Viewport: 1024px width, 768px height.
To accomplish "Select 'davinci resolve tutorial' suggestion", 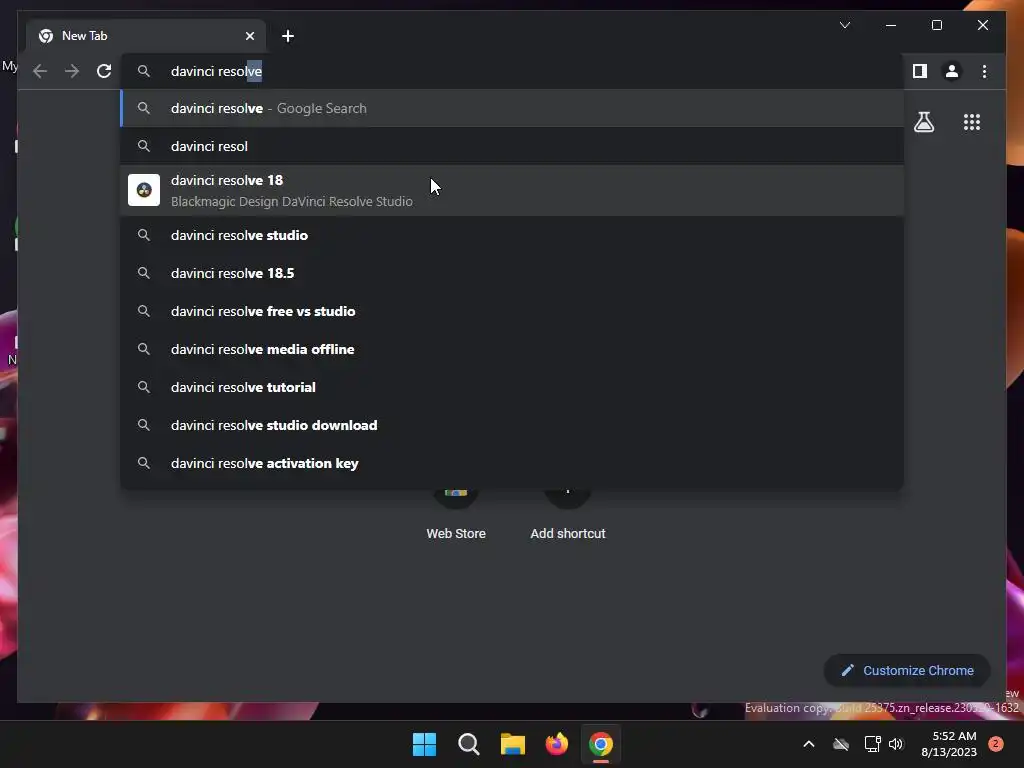I will click(513, 387).
